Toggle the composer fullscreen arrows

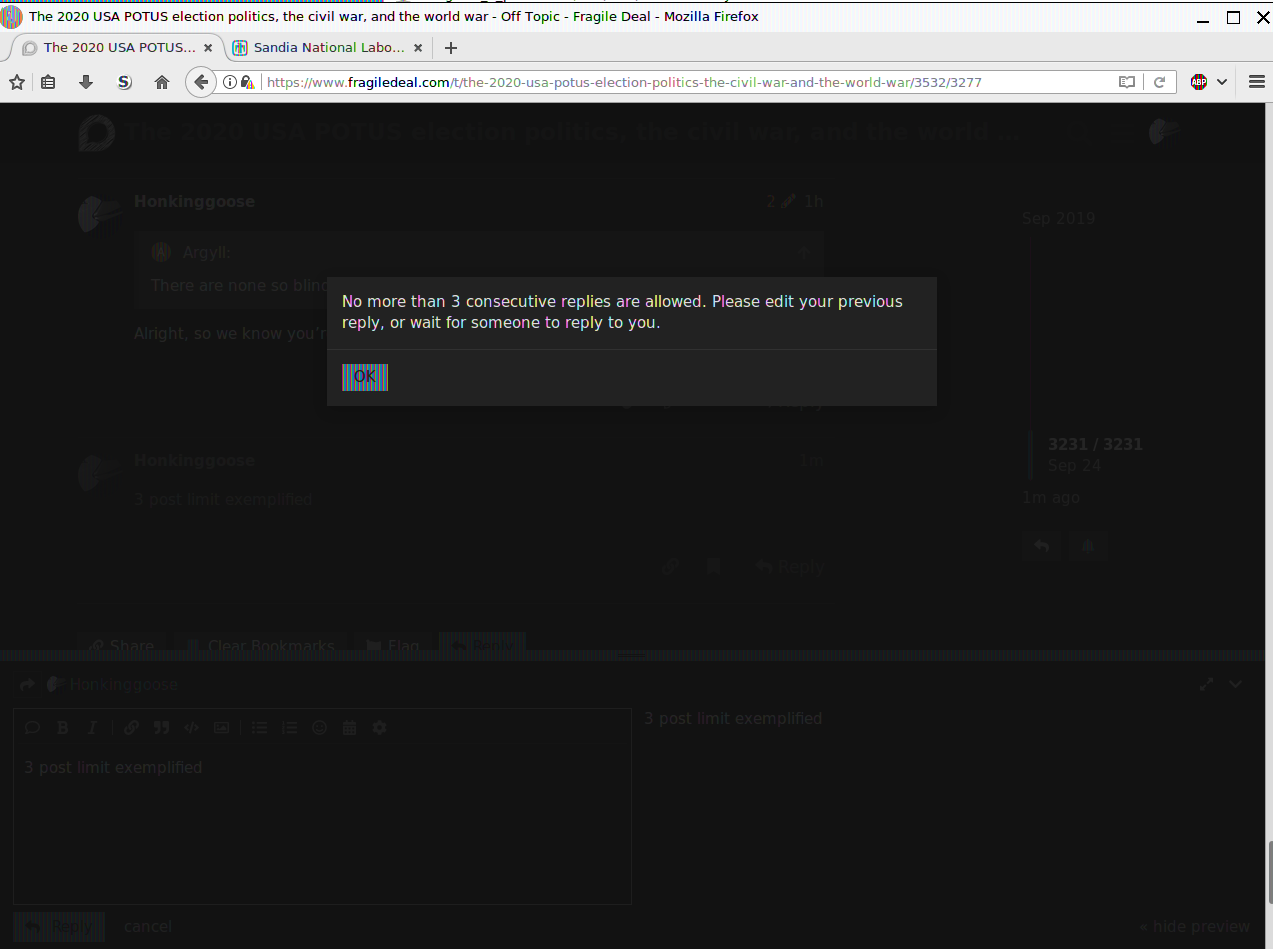(x=1207, y=684)
